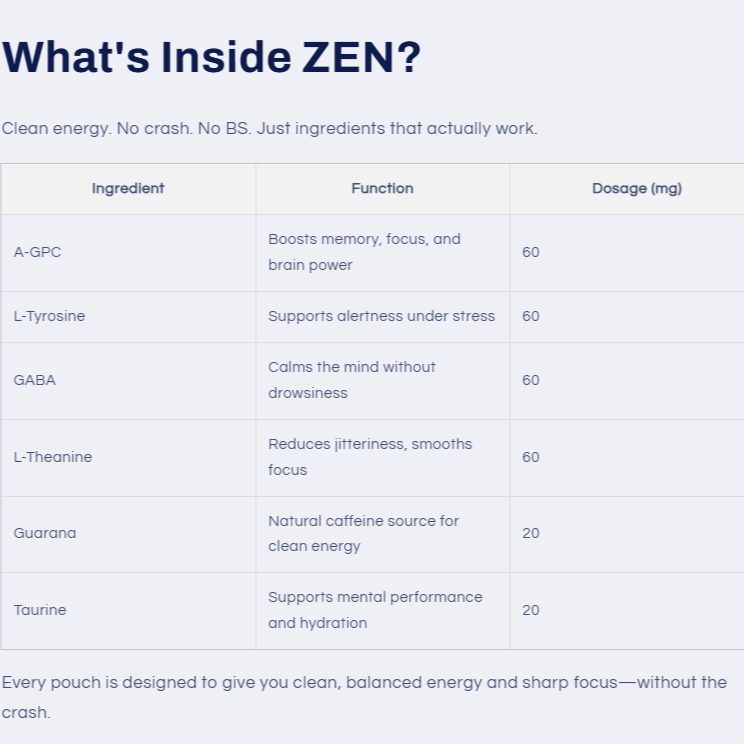Click the Dosage (mg) column header

point(636,189)
